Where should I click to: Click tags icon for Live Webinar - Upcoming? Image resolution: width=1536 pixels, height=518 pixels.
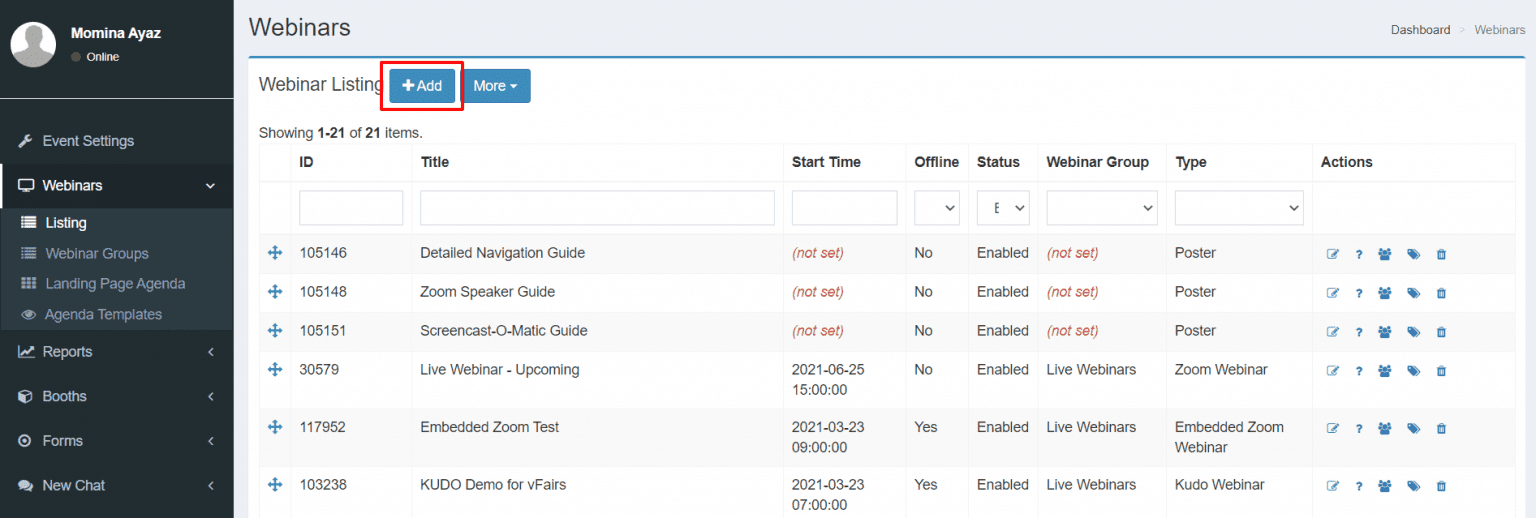coord(1413,371)
